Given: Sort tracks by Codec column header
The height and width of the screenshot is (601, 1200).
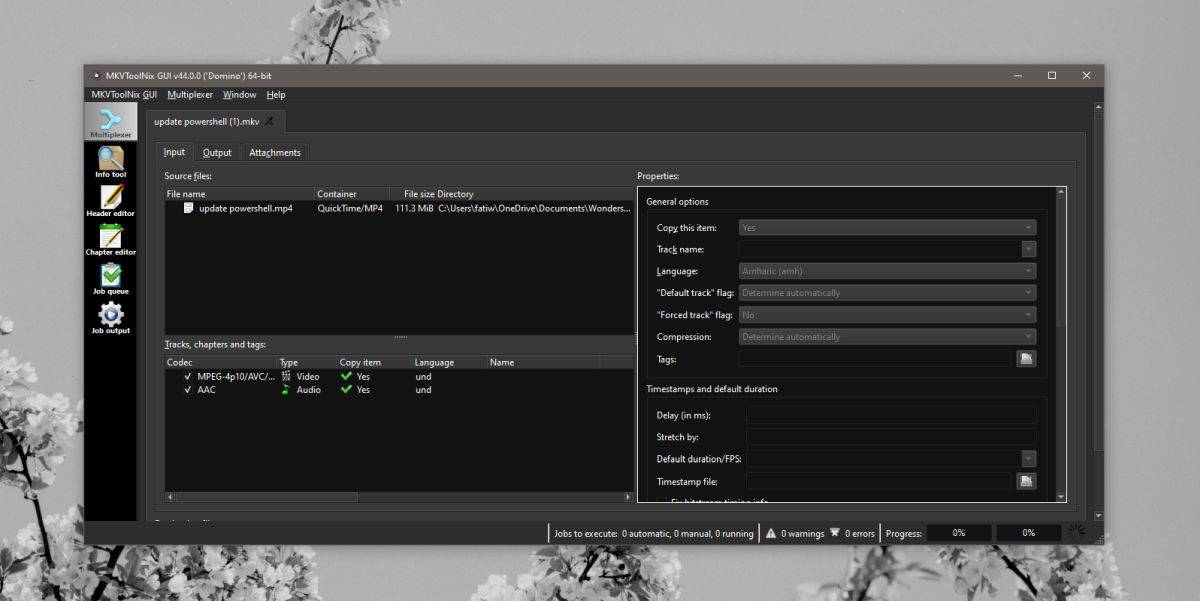Looking at the screenshot, I should (221, 362).
